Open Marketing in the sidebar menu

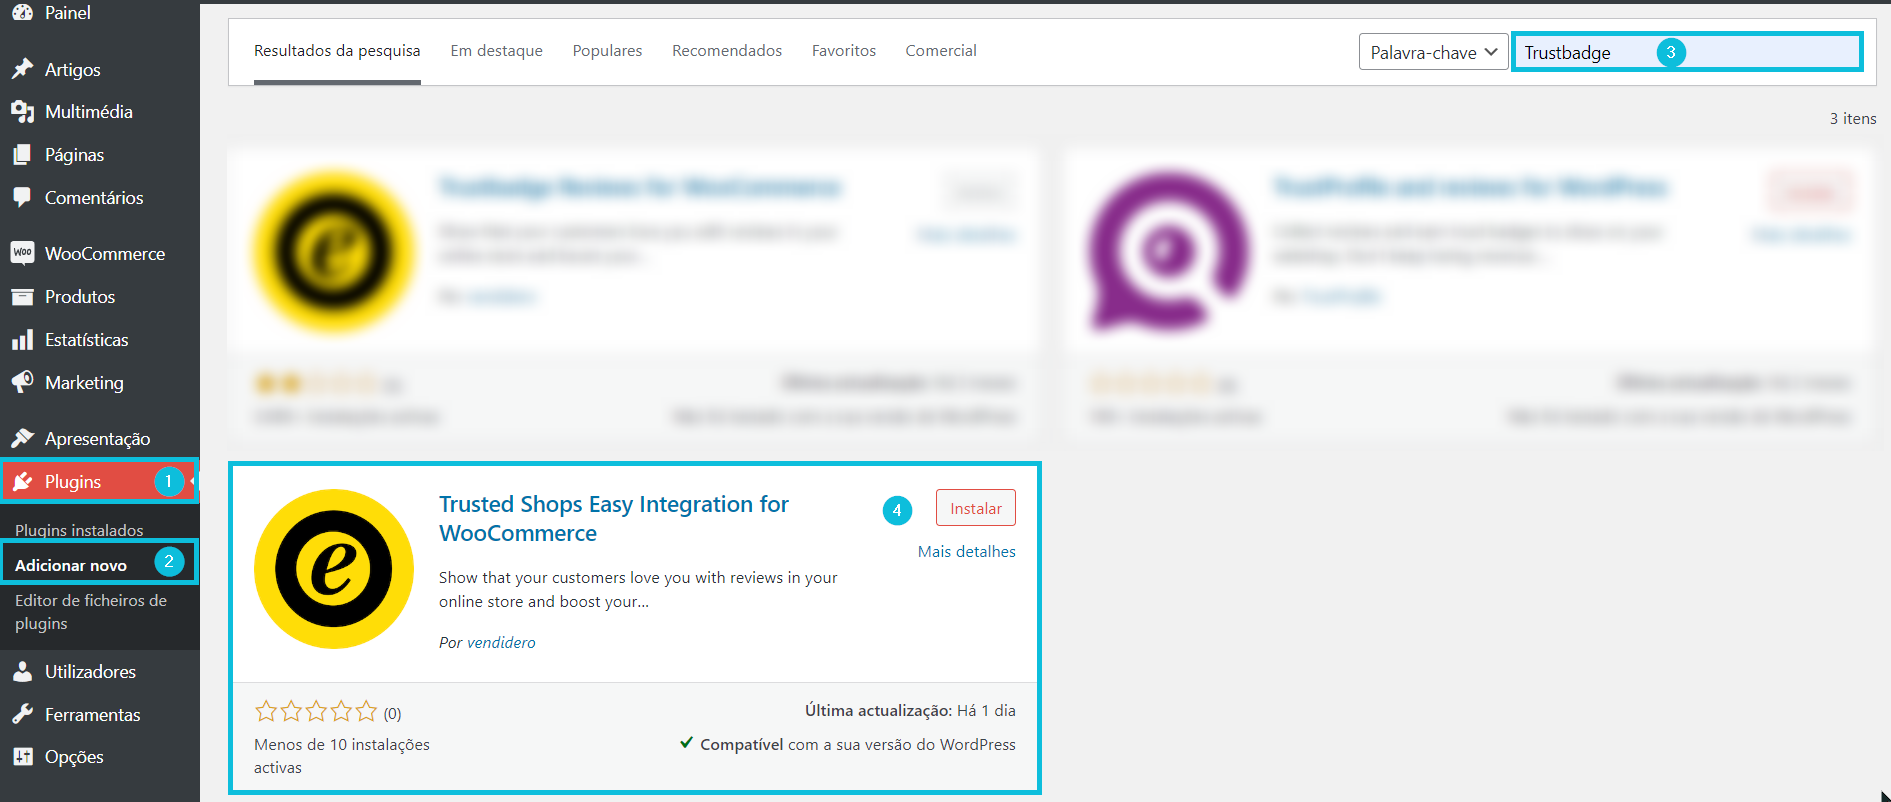[x=84, y=383]
